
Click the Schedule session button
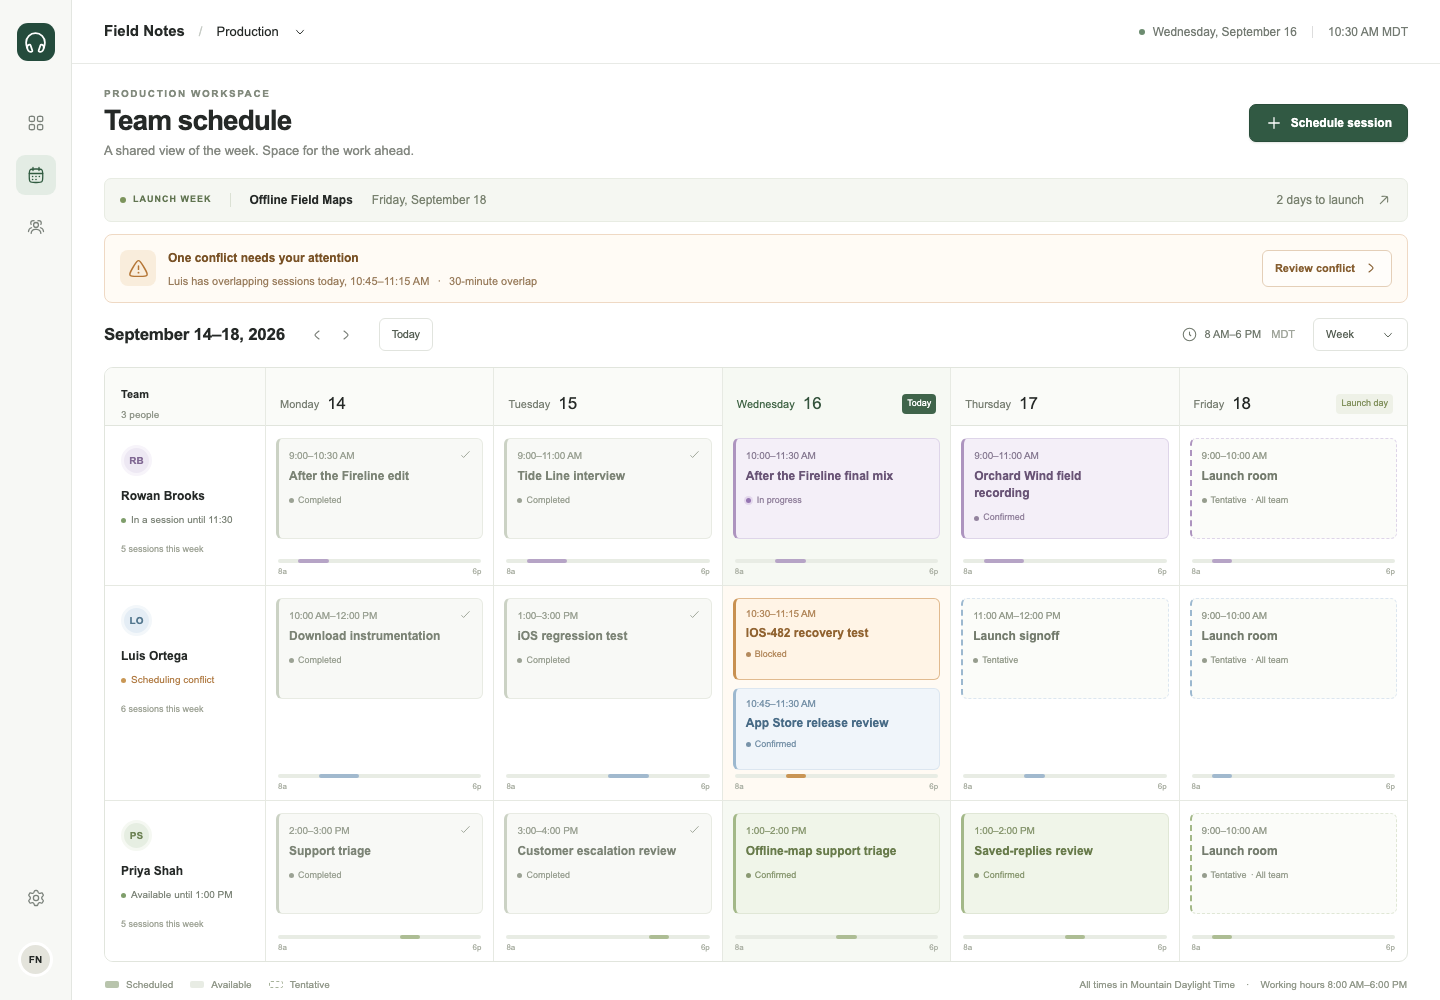(1328, 123)
